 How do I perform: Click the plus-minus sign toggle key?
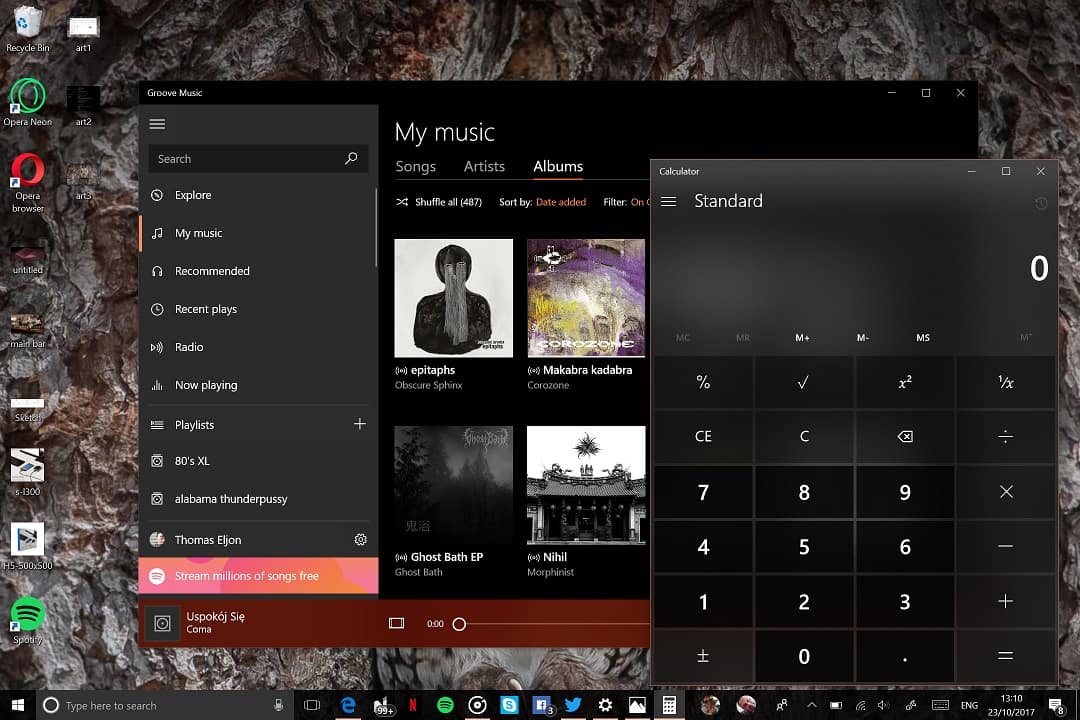point(703,656)
